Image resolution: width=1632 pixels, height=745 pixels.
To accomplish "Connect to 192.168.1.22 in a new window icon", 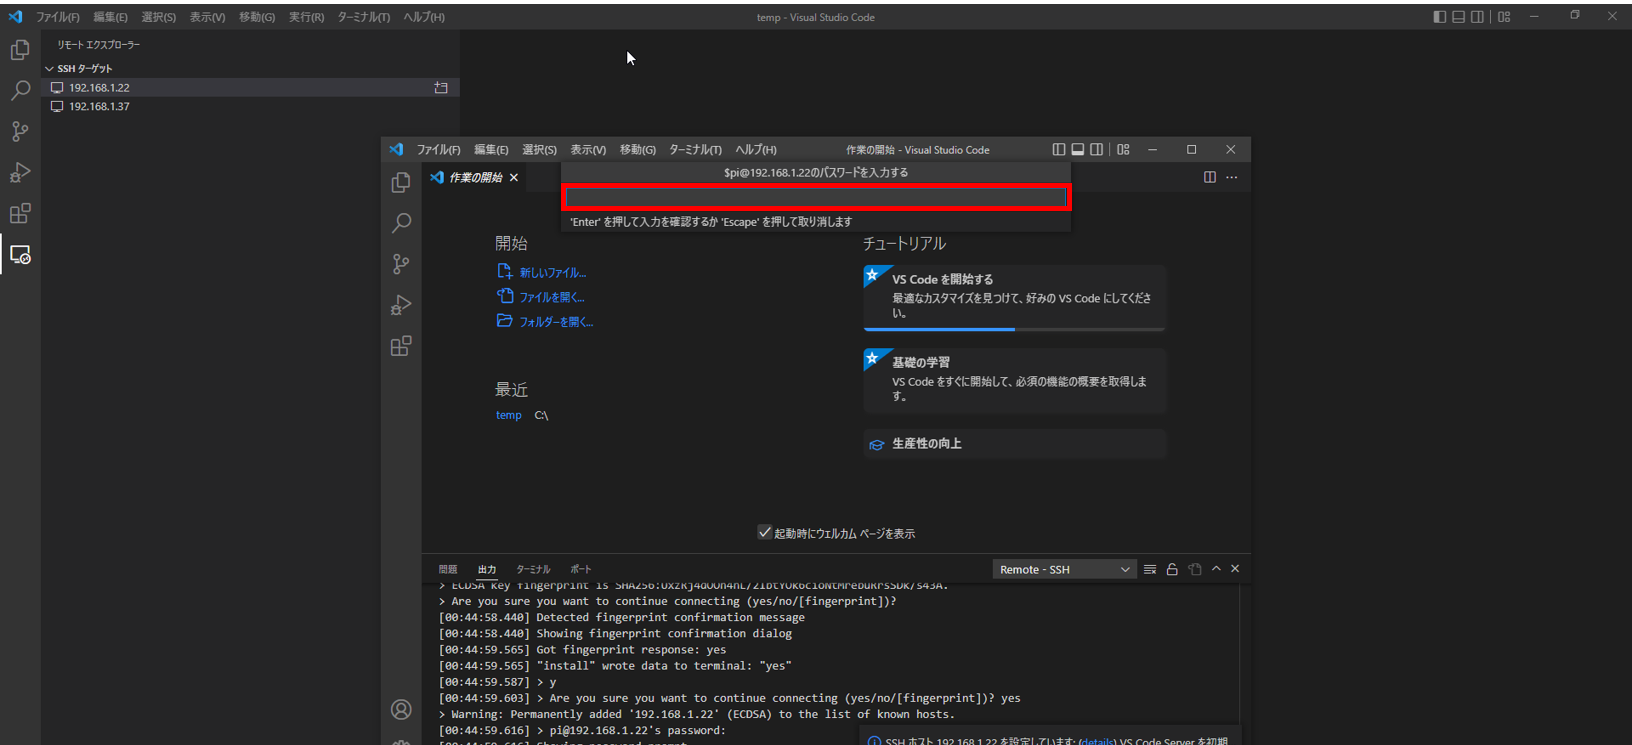I will (441, 88).
